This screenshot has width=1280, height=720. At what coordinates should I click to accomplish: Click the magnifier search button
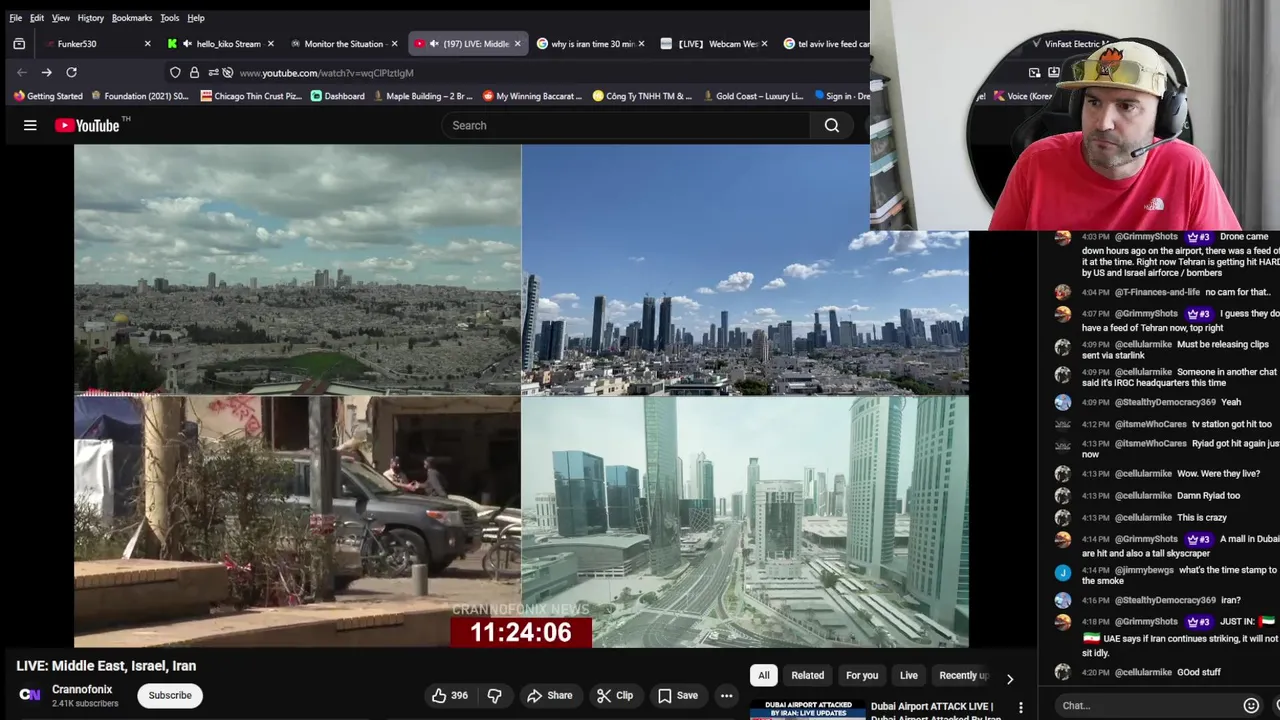tap(832, 125)
